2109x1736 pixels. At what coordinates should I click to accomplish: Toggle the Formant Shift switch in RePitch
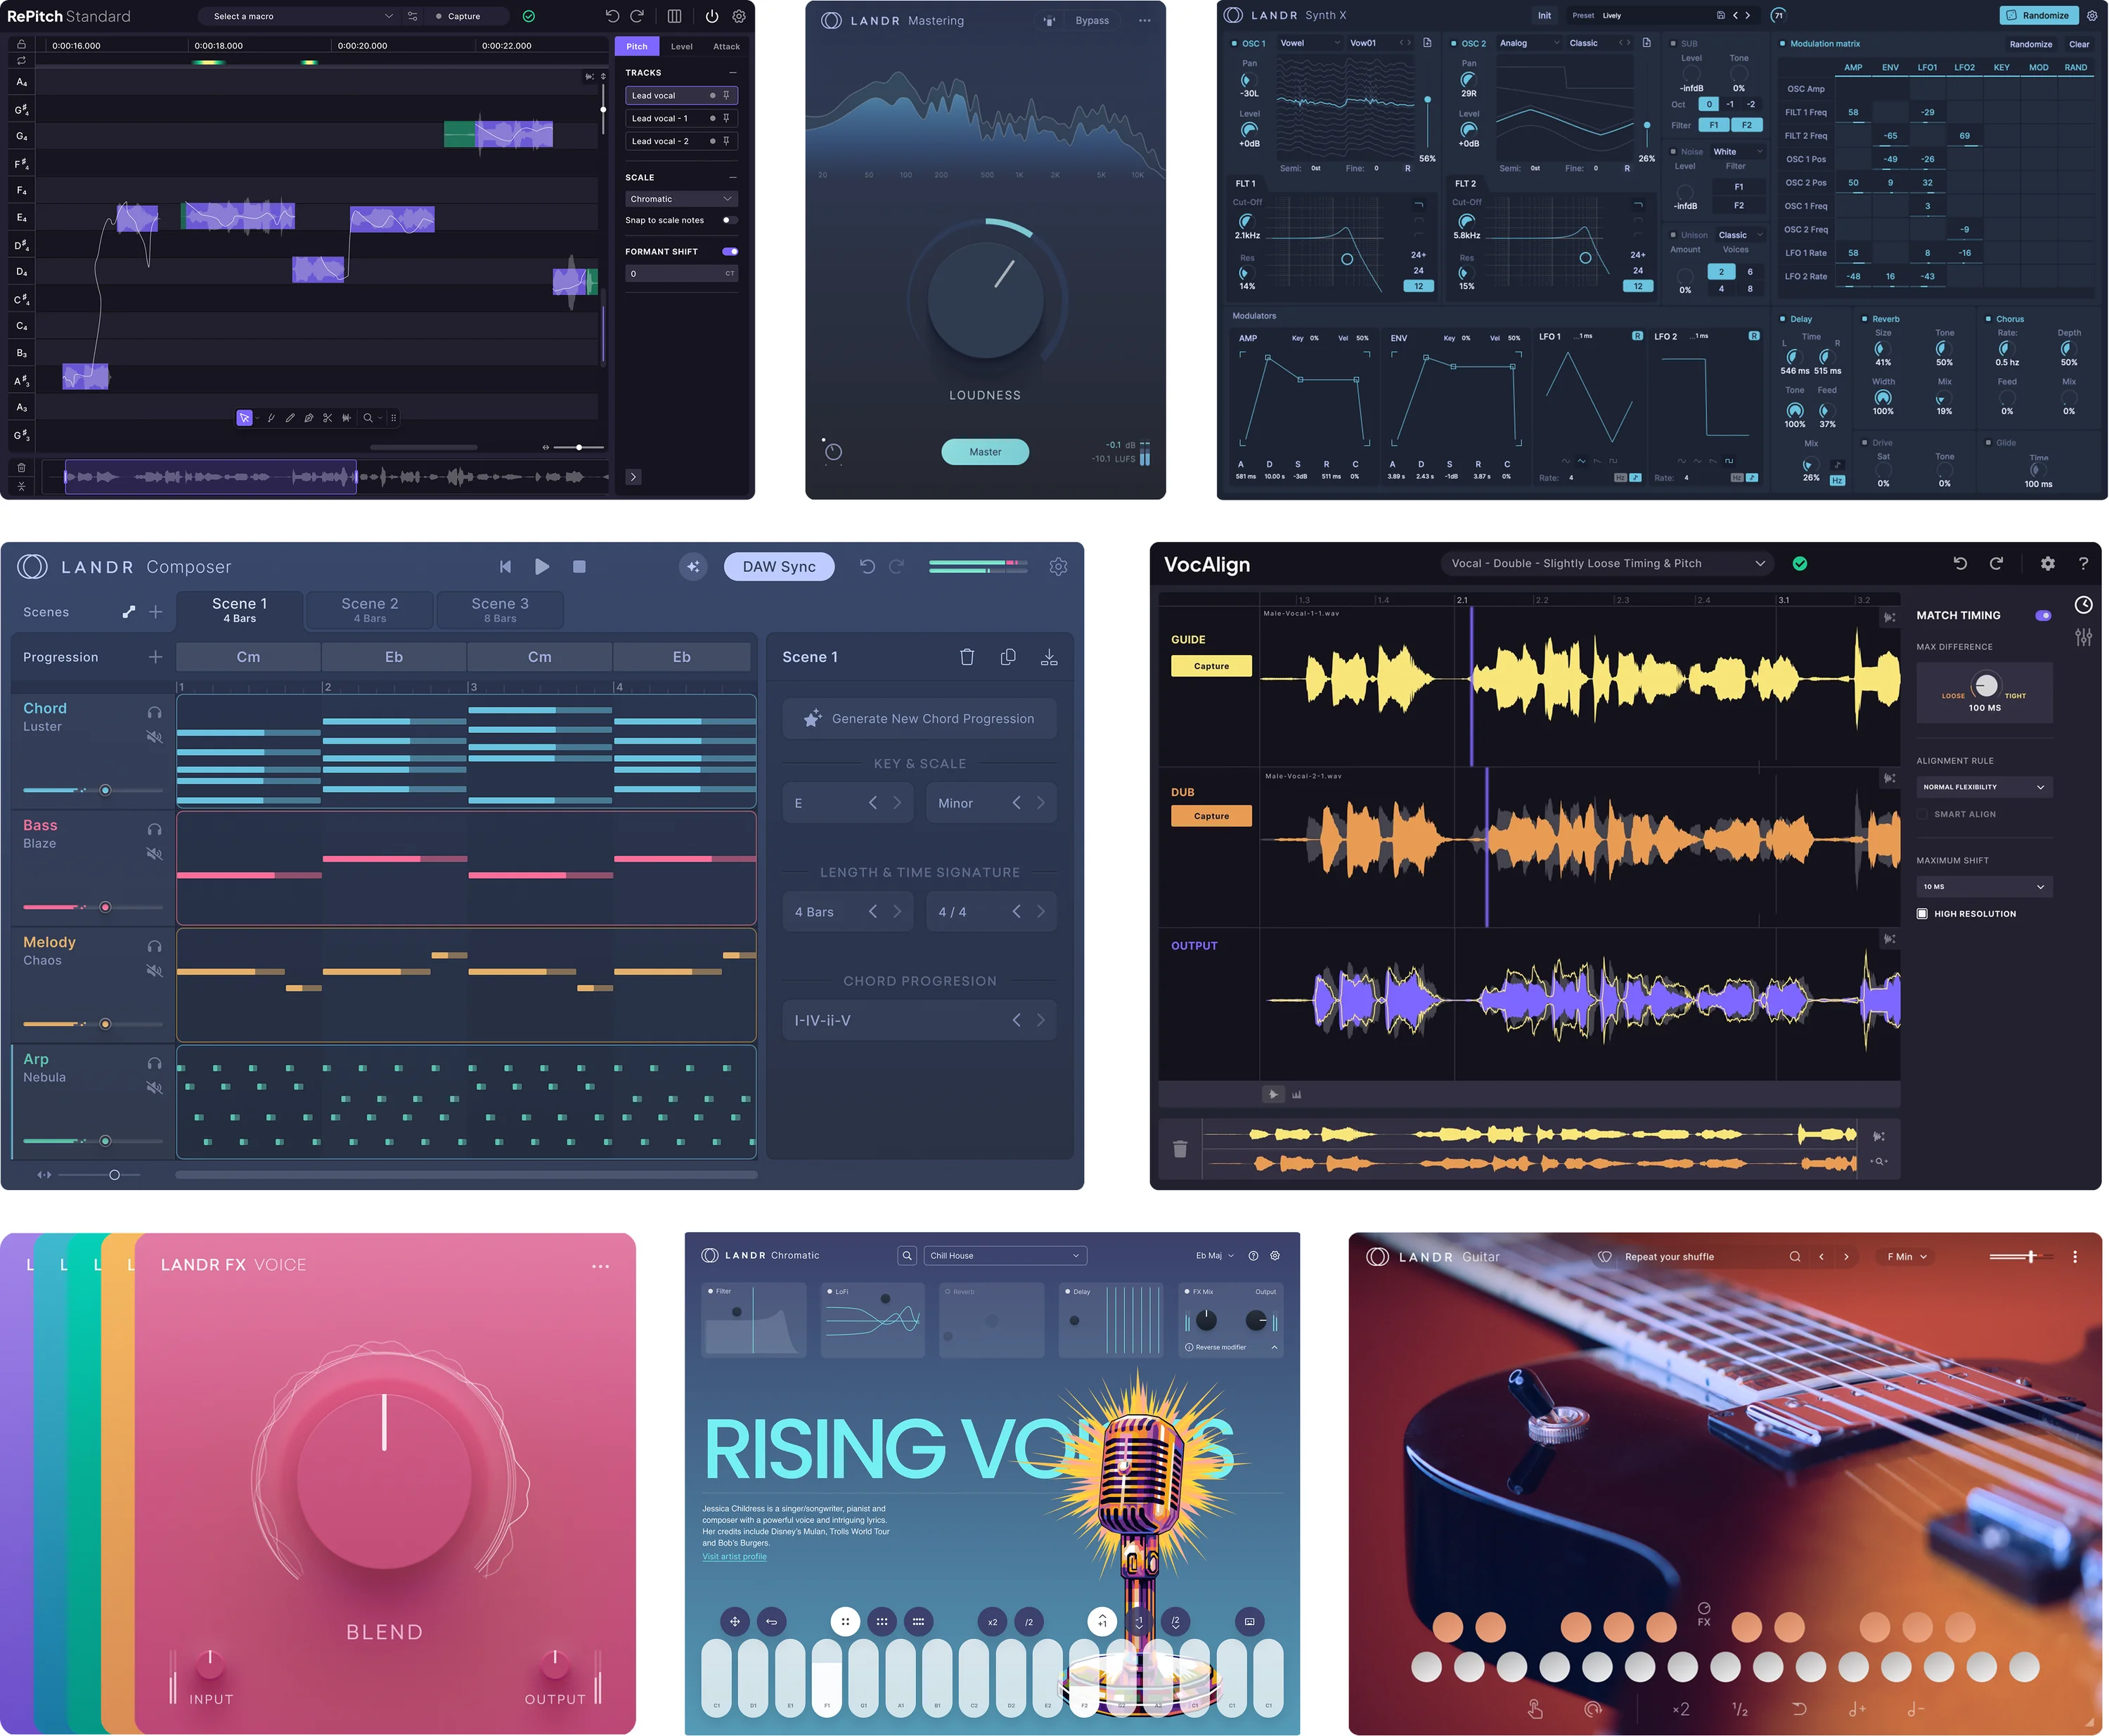(730, 252)
